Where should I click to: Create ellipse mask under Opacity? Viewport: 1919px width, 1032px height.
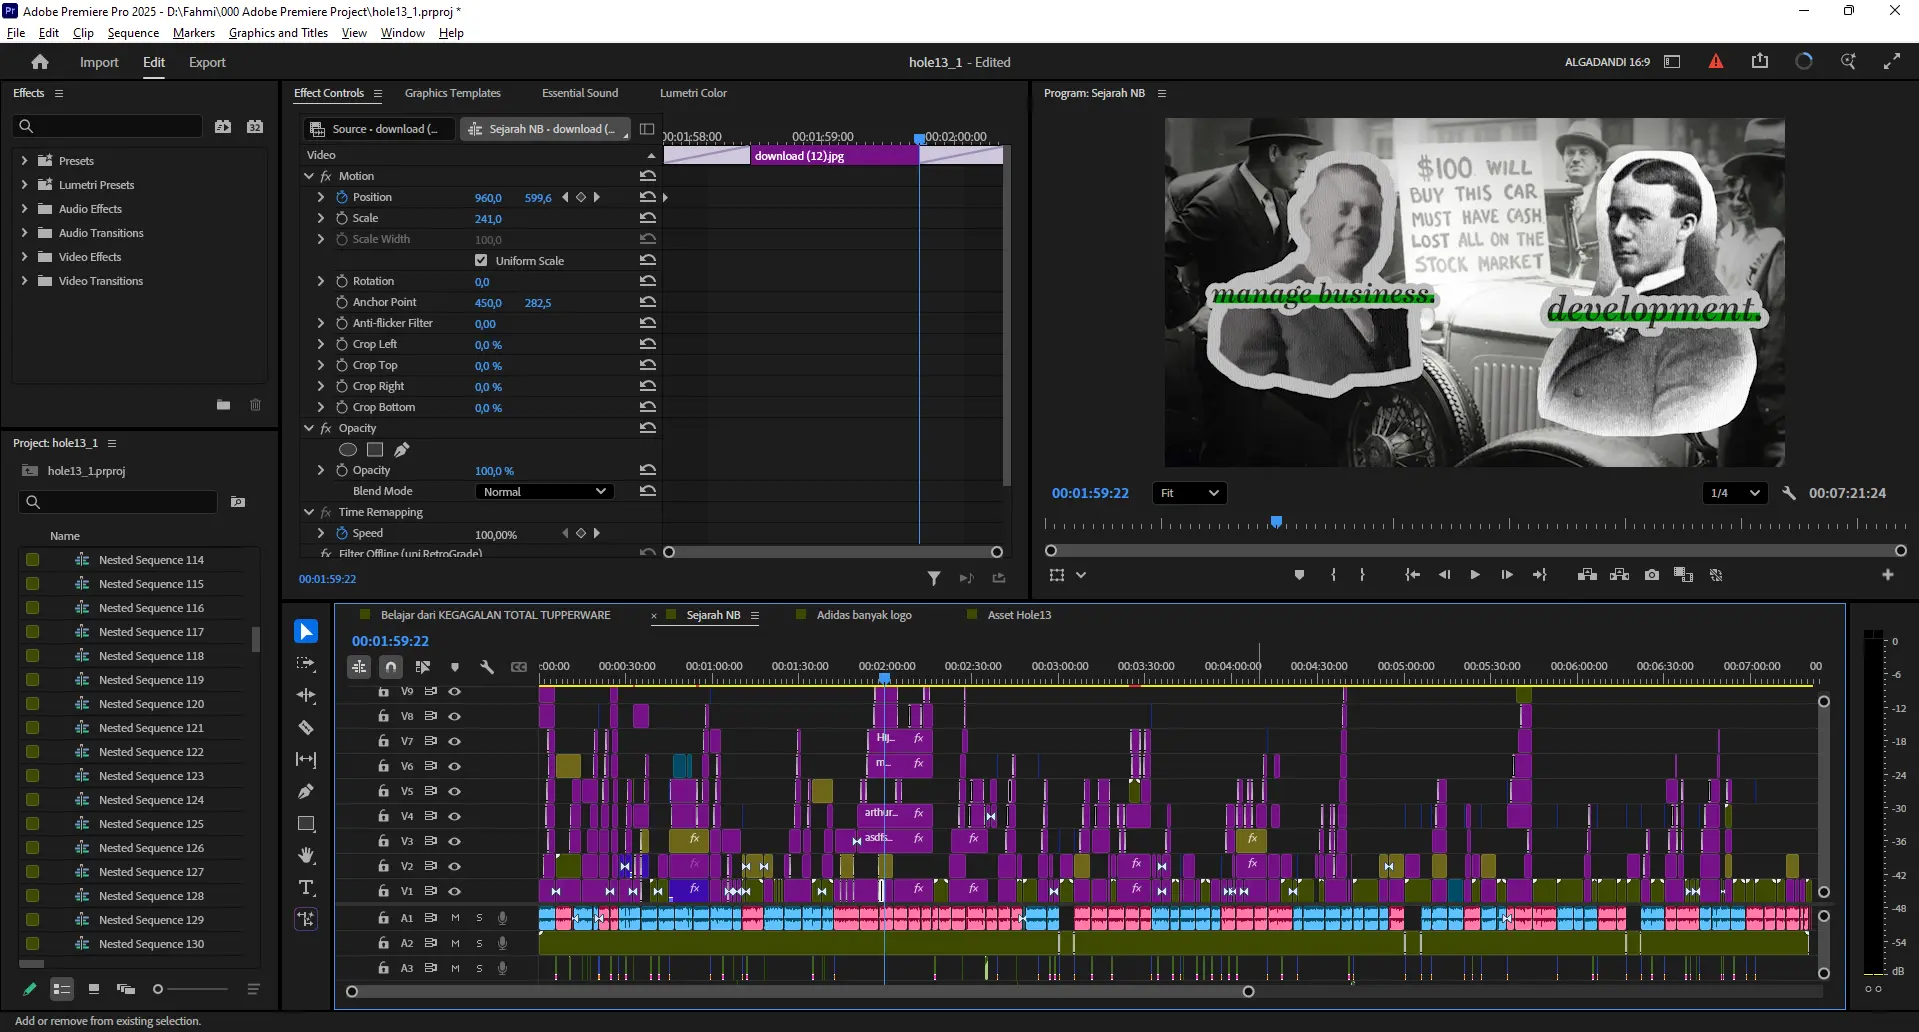point(348,450)
